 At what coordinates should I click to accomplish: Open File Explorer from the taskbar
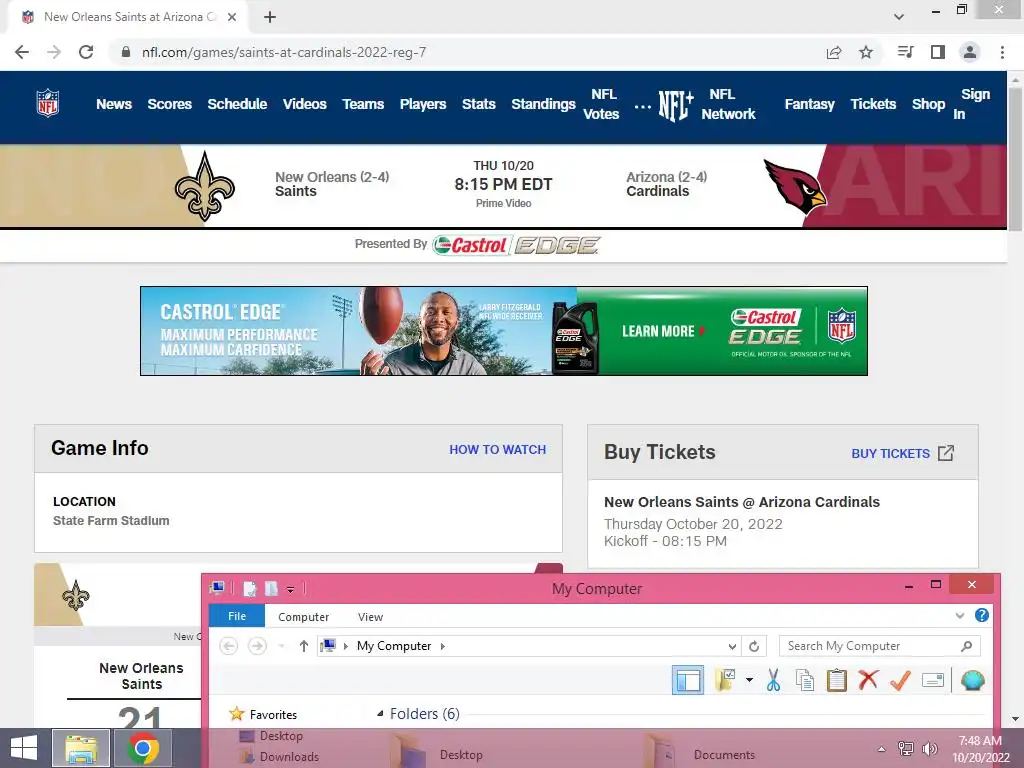point(81,748)
